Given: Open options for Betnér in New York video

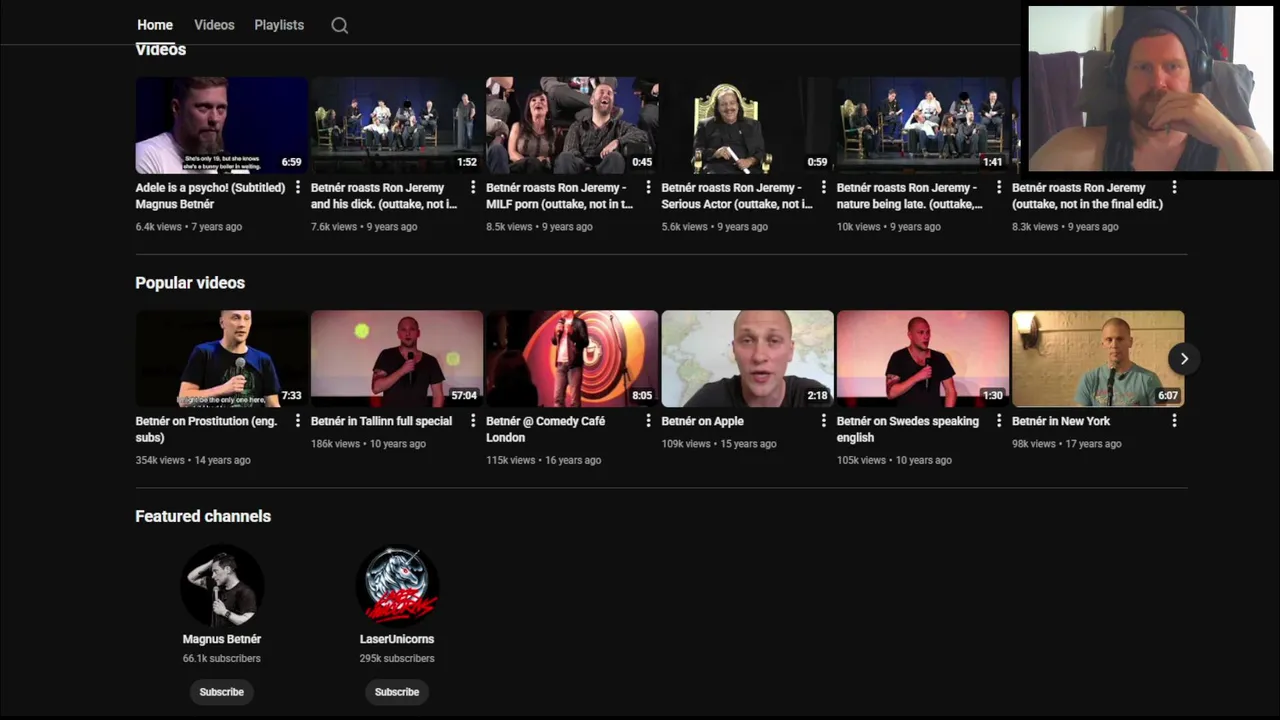Looking at the screenshot, I should (1174, 421).
